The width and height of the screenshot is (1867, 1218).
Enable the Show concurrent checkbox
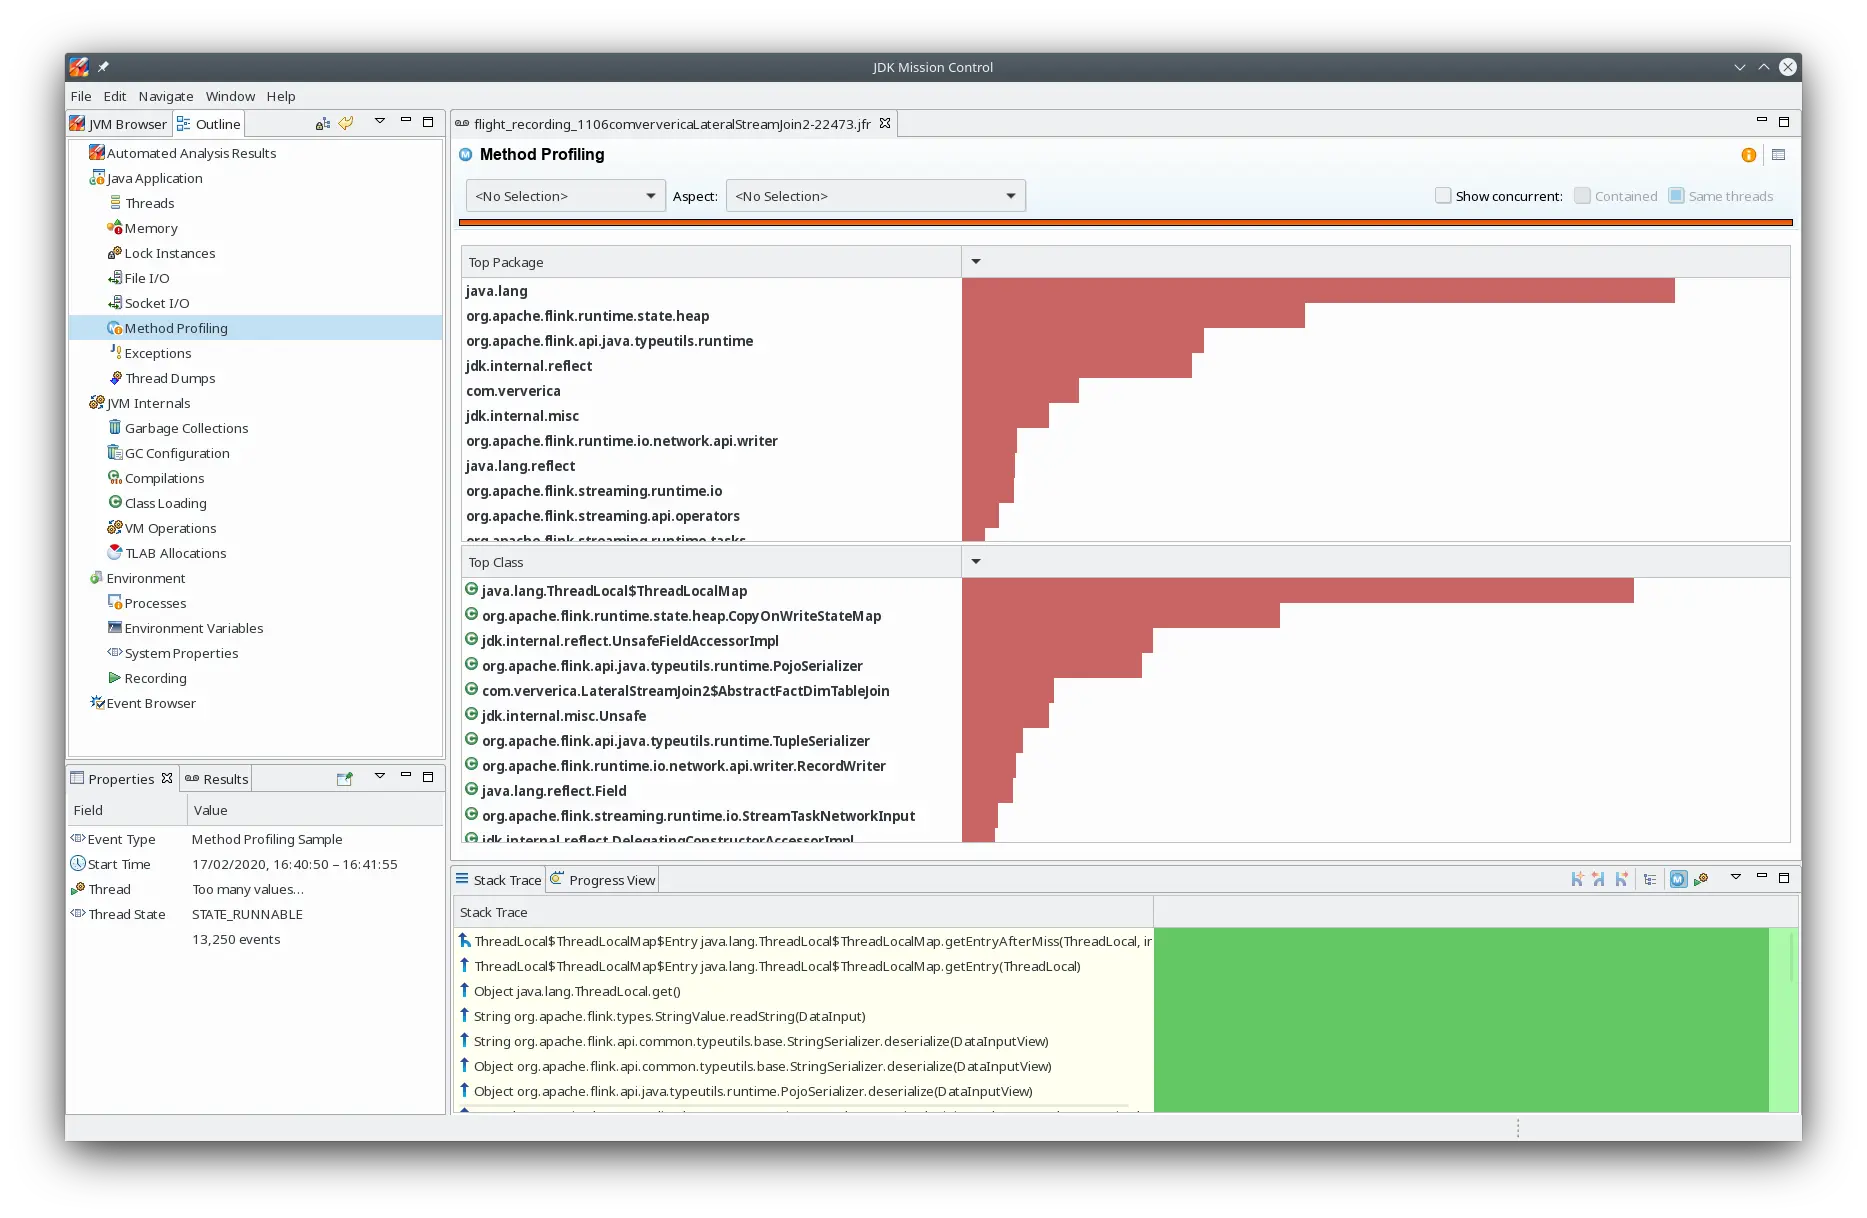pos(1443,195)
